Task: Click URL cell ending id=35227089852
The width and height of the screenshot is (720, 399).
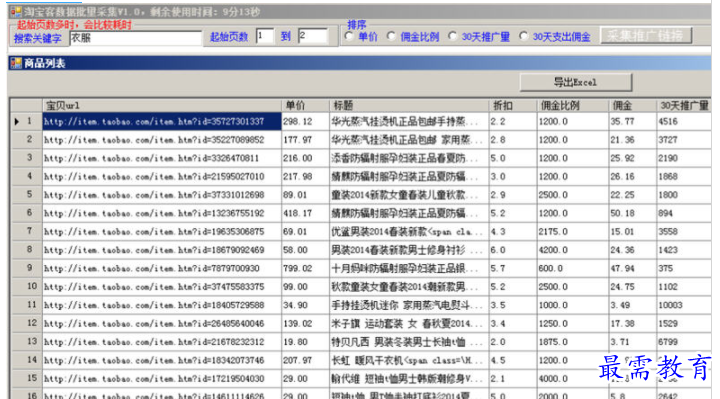Action: pyautogui.click(x=162, y=140)
